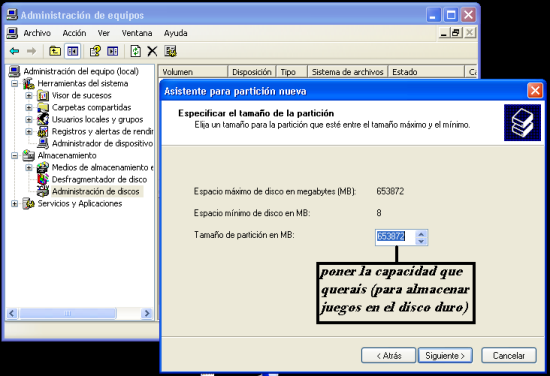Image resolution: width=550 pixels, height=376 pixels.
Task: Click the Refresh toolbar icon
Action: pyautogui.click(x=135, y=51)
